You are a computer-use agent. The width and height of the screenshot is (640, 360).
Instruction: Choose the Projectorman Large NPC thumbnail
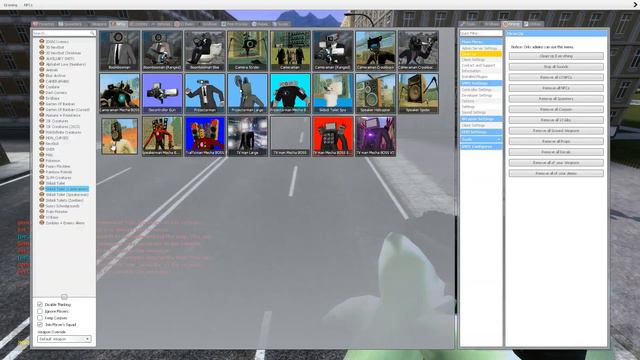(247, 93)
